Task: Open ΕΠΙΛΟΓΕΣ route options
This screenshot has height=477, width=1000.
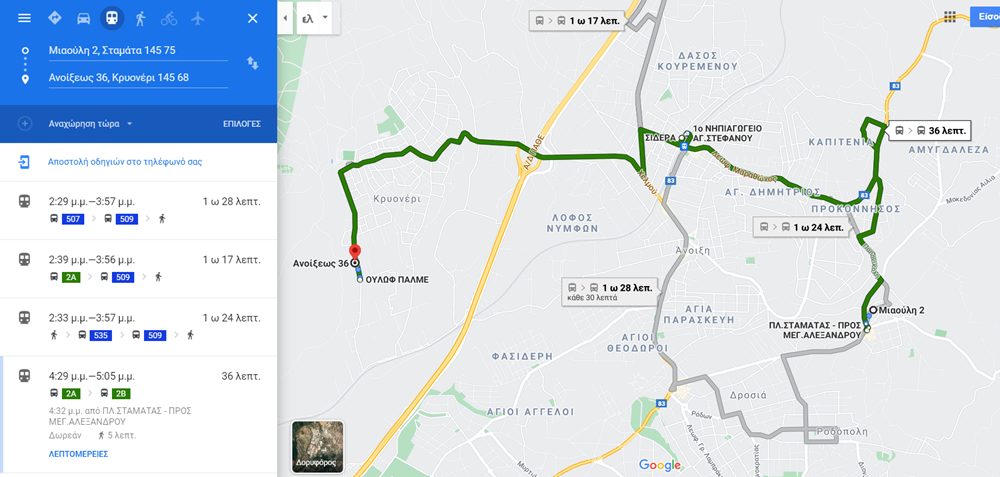Action: (242, 124)
